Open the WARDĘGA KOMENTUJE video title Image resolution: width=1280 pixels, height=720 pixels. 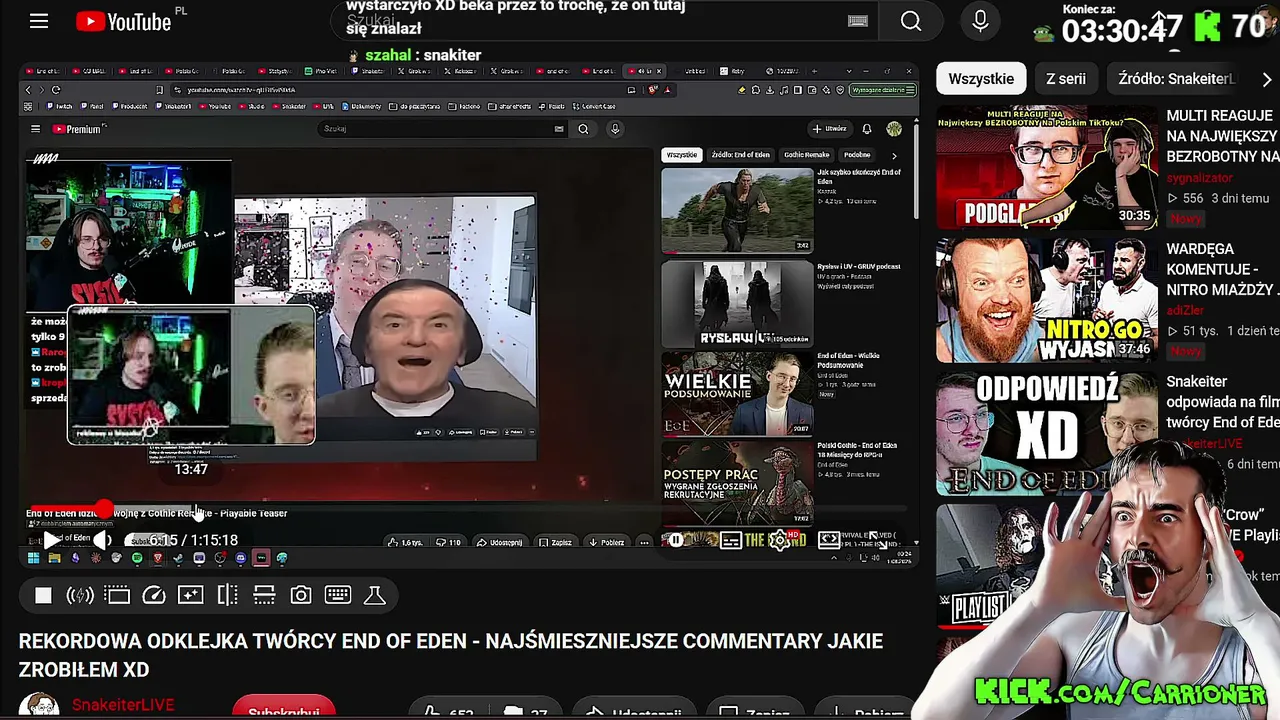pyautogui.click(x=1222, y=269)
